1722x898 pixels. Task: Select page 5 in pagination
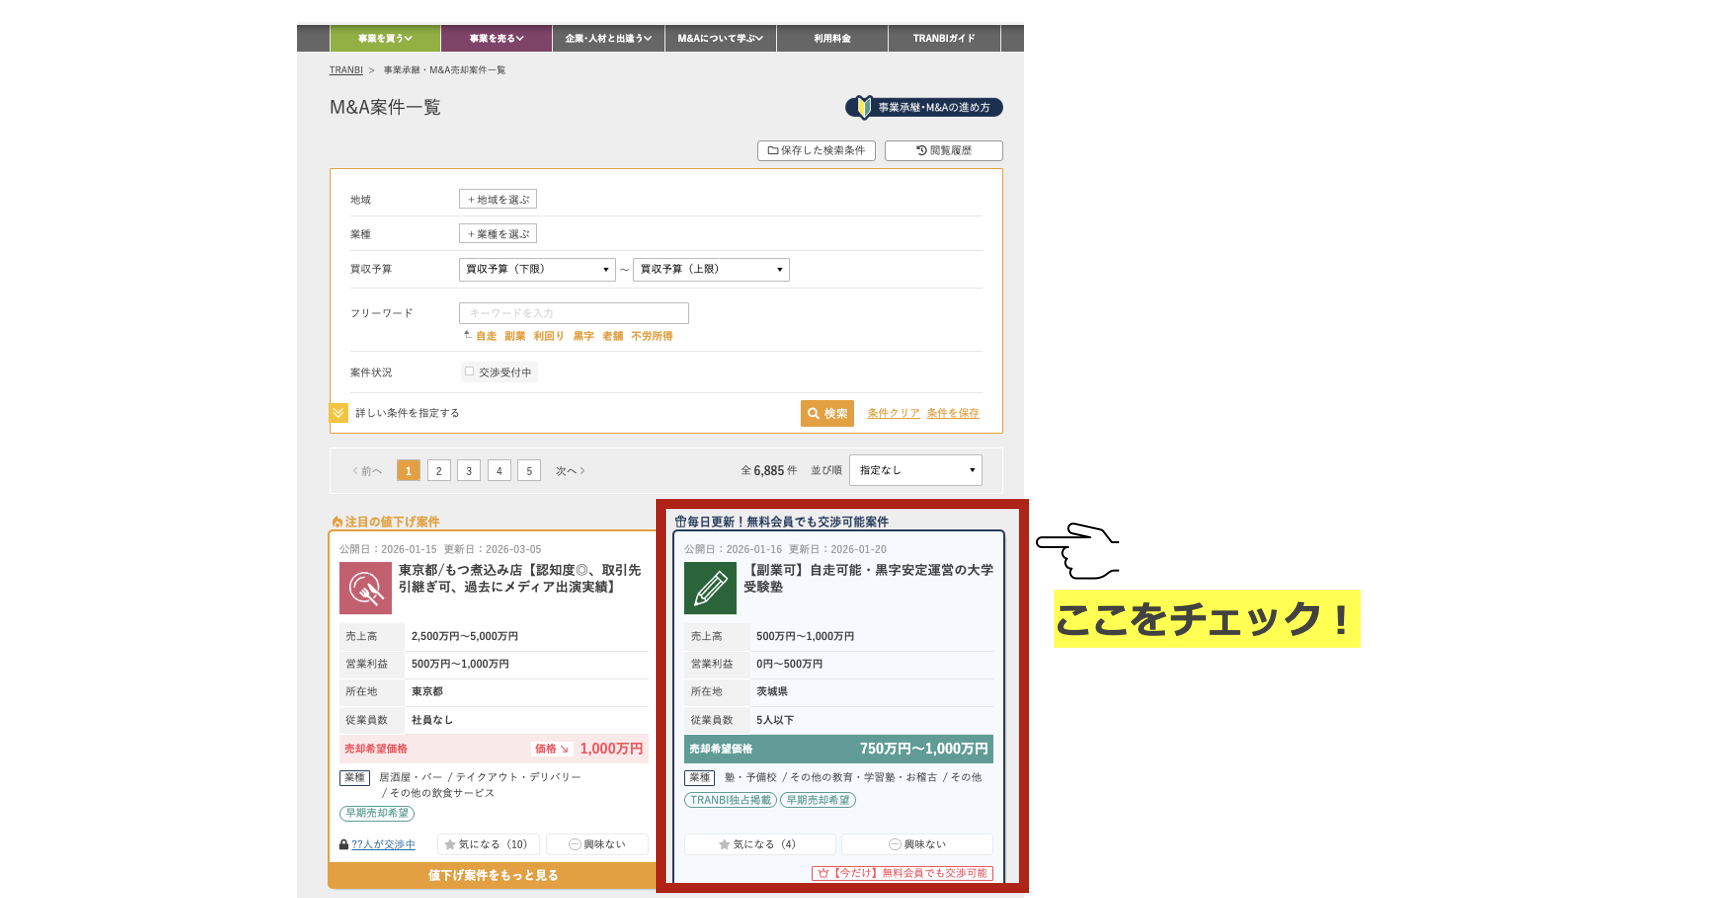pyautogui.click(x=529, y=471)
